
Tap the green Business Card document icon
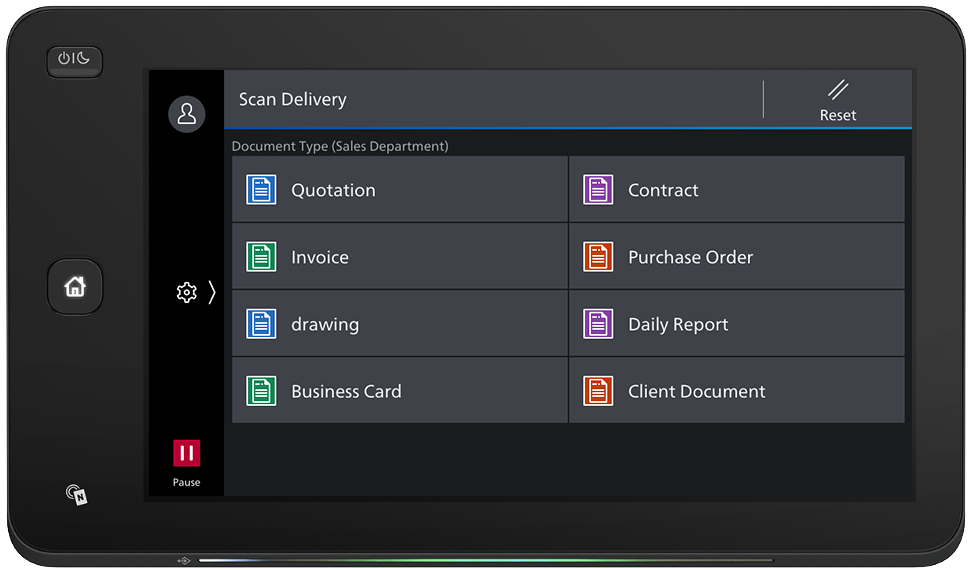[x=261, y=391]
